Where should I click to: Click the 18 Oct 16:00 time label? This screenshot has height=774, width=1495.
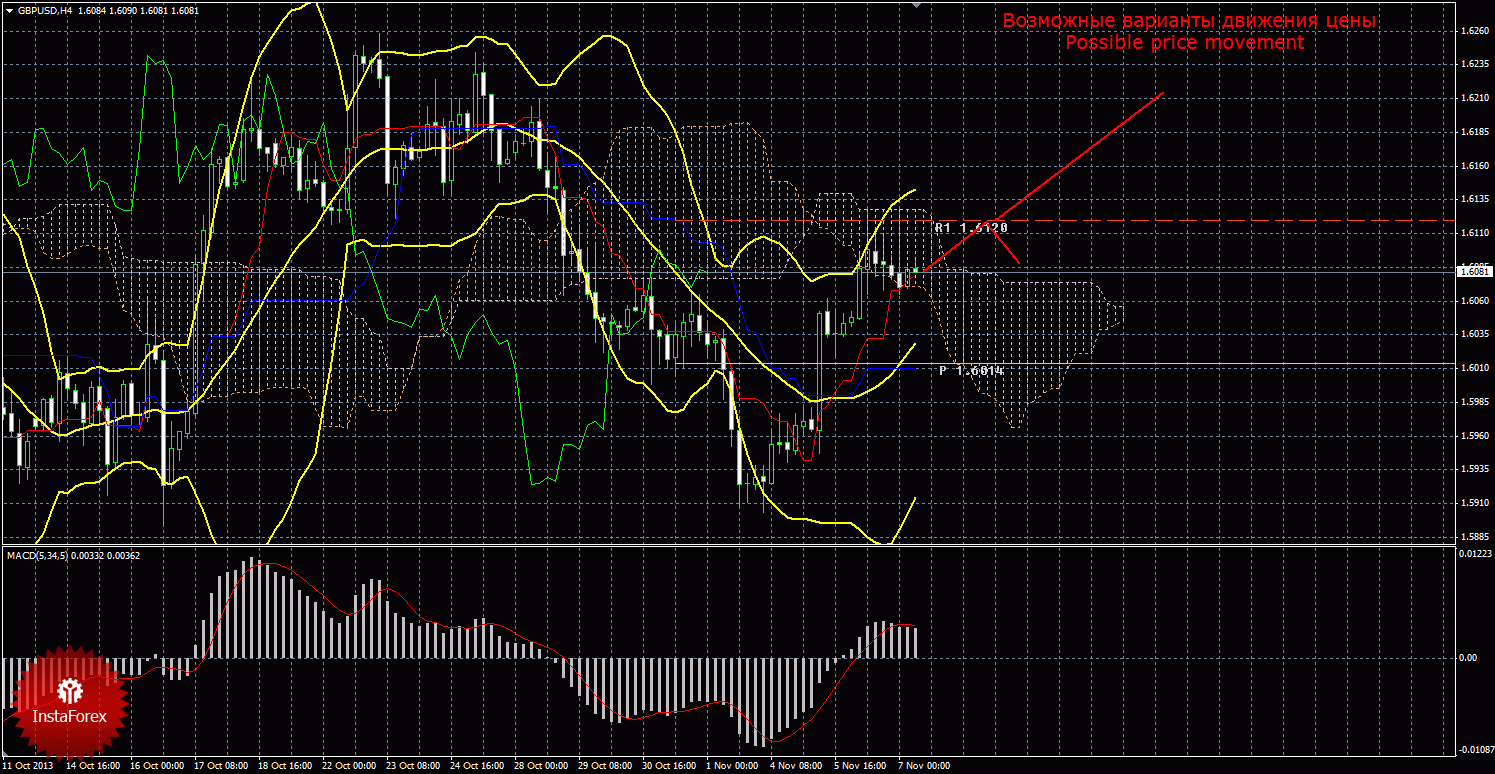(x=284, y=766)
